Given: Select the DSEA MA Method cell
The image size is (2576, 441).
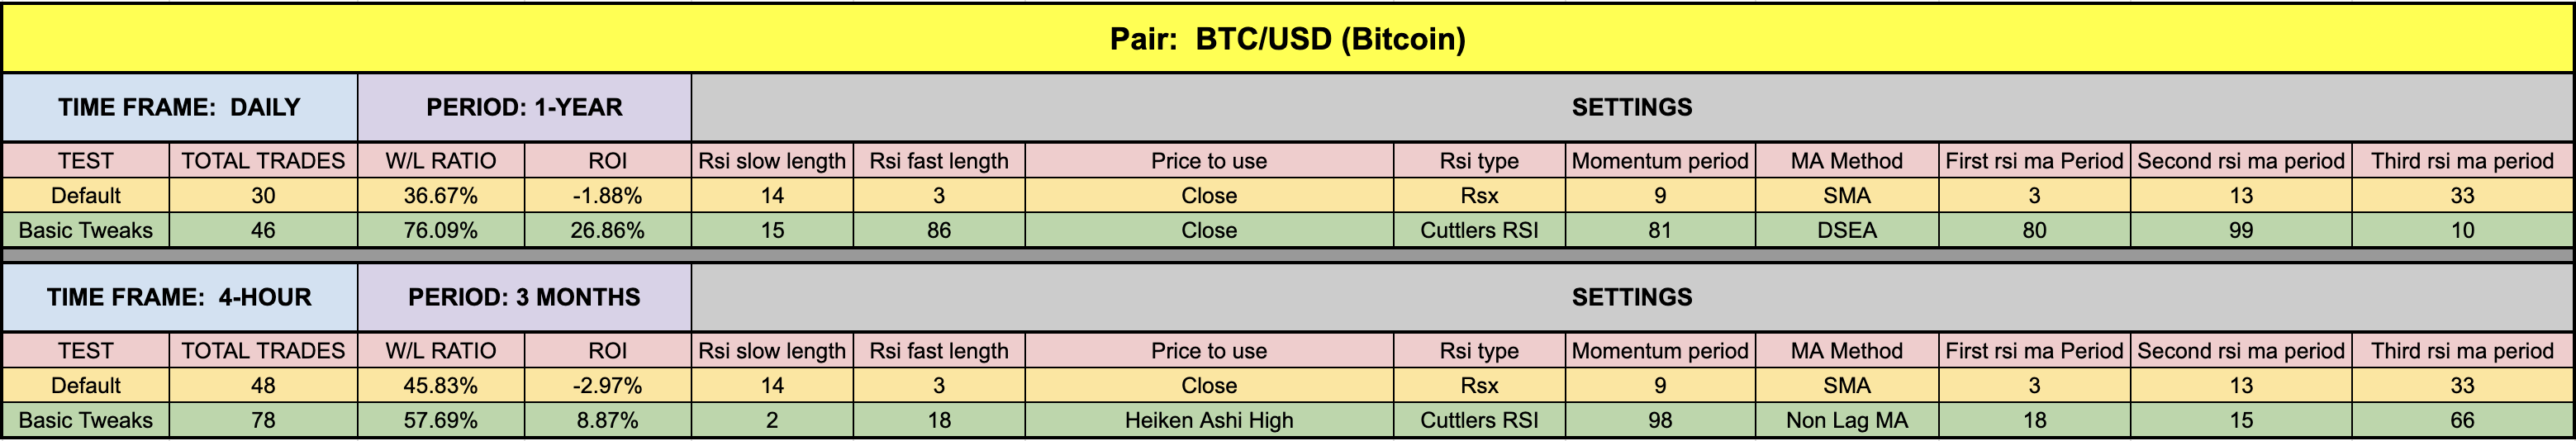Looking at the screenshot, I should point(1846,230).
